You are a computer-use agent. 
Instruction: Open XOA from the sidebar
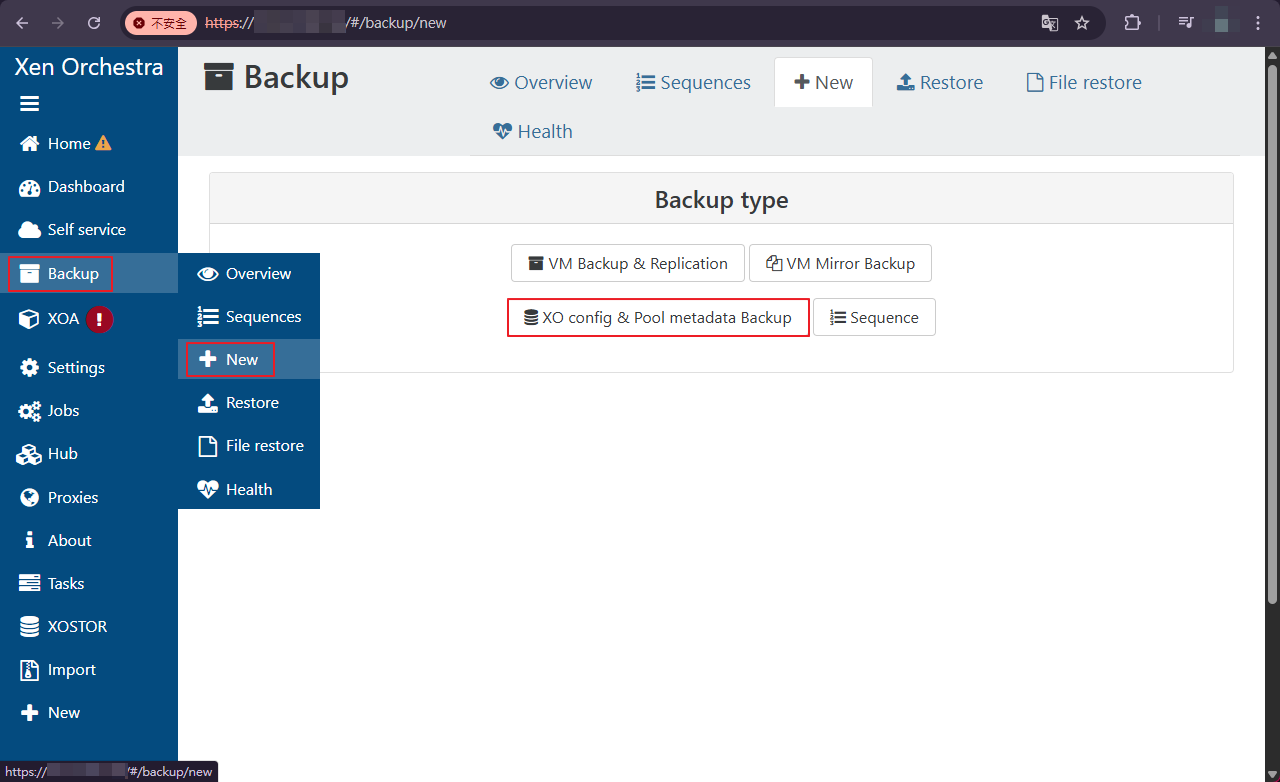click(50, 319)
